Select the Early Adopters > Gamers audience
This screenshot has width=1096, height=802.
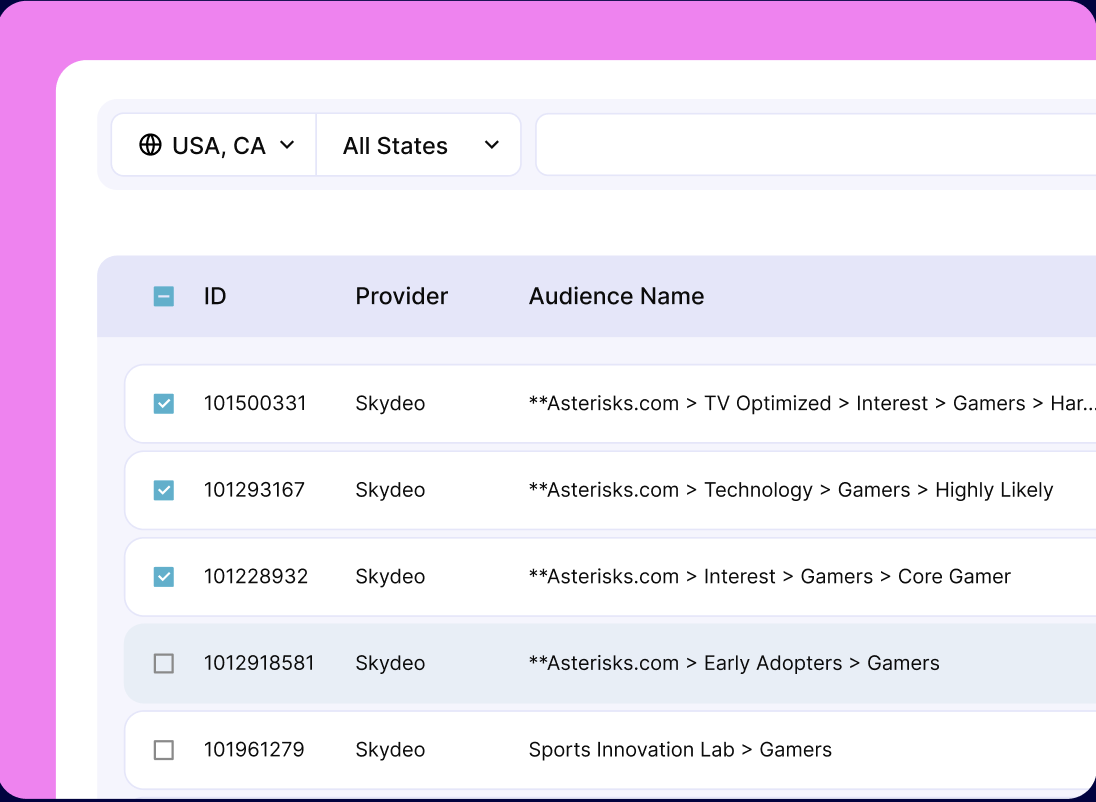tap(734, 663)
